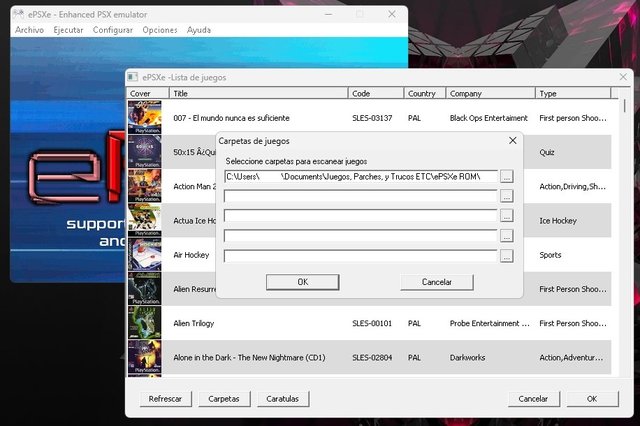This screenshot has width=640, height=426.
Task: Click the fourth empty folder path field
Action: pyautogui.click(x=361, y=235)
